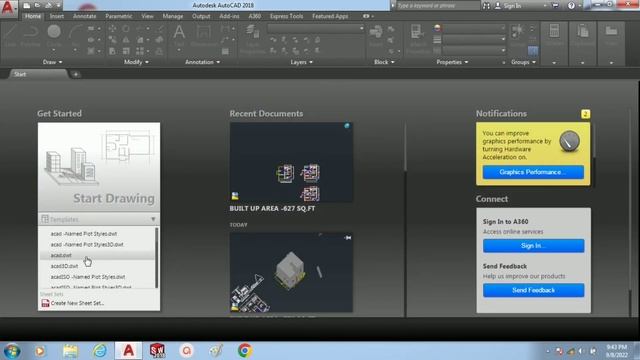Click the Start Drawing tile

tap(99, 167)
